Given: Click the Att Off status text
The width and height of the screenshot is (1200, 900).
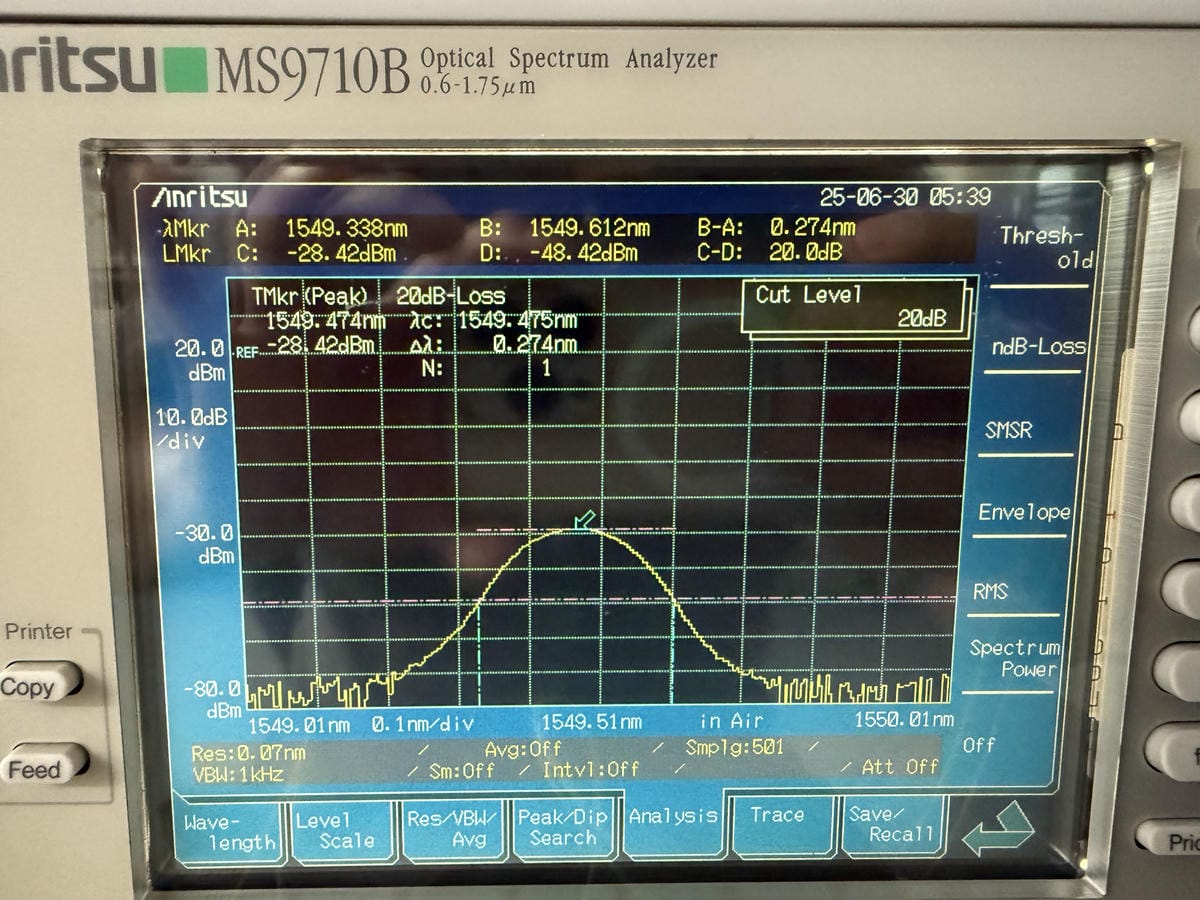Looking at the screenshot, I should pyautogui.click(x=900, y=766).
